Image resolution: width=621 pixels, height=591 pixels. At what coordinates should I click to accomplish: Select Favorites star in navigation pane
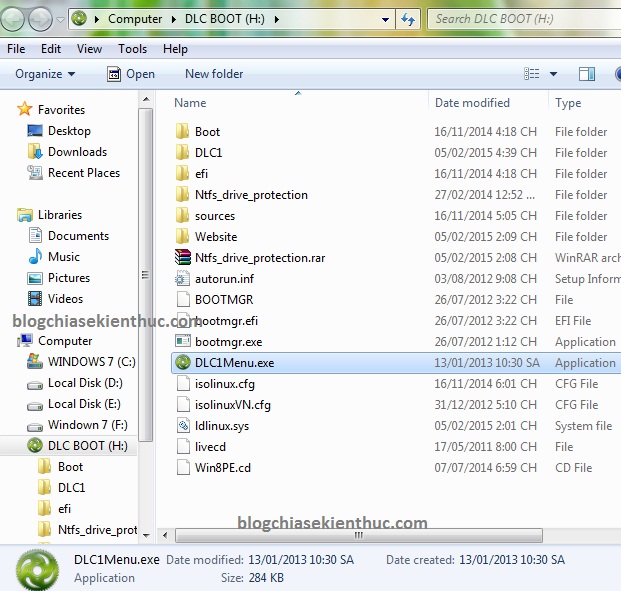25,109
